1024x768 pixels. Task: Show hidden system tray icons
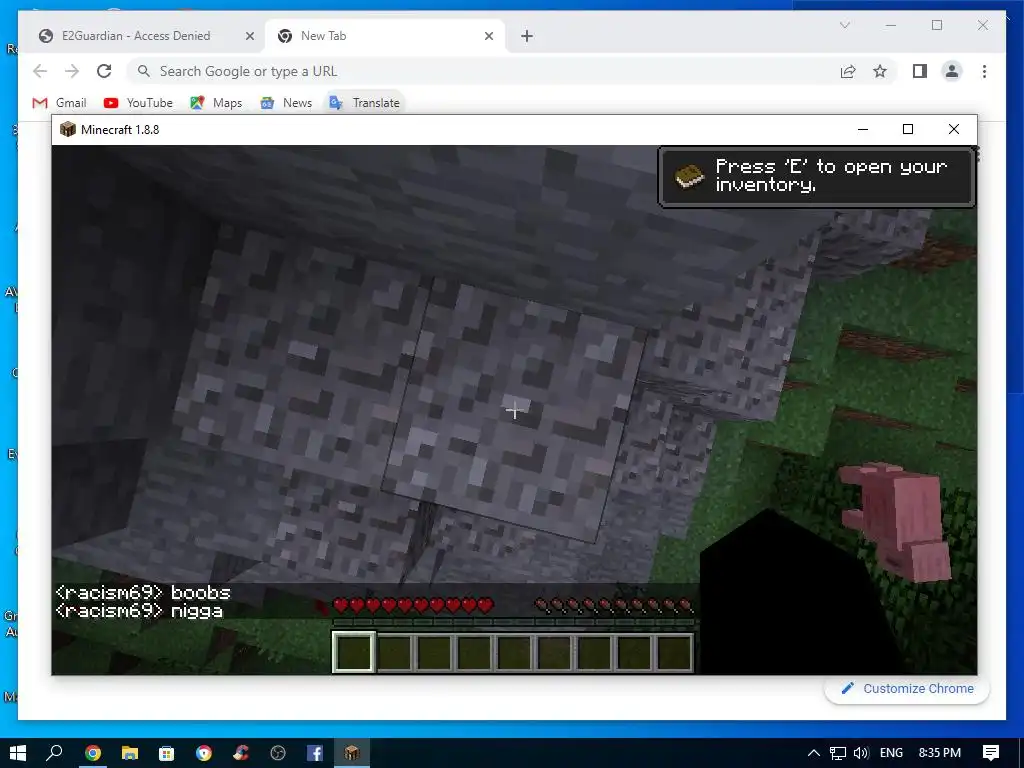(x=814, y=753)
